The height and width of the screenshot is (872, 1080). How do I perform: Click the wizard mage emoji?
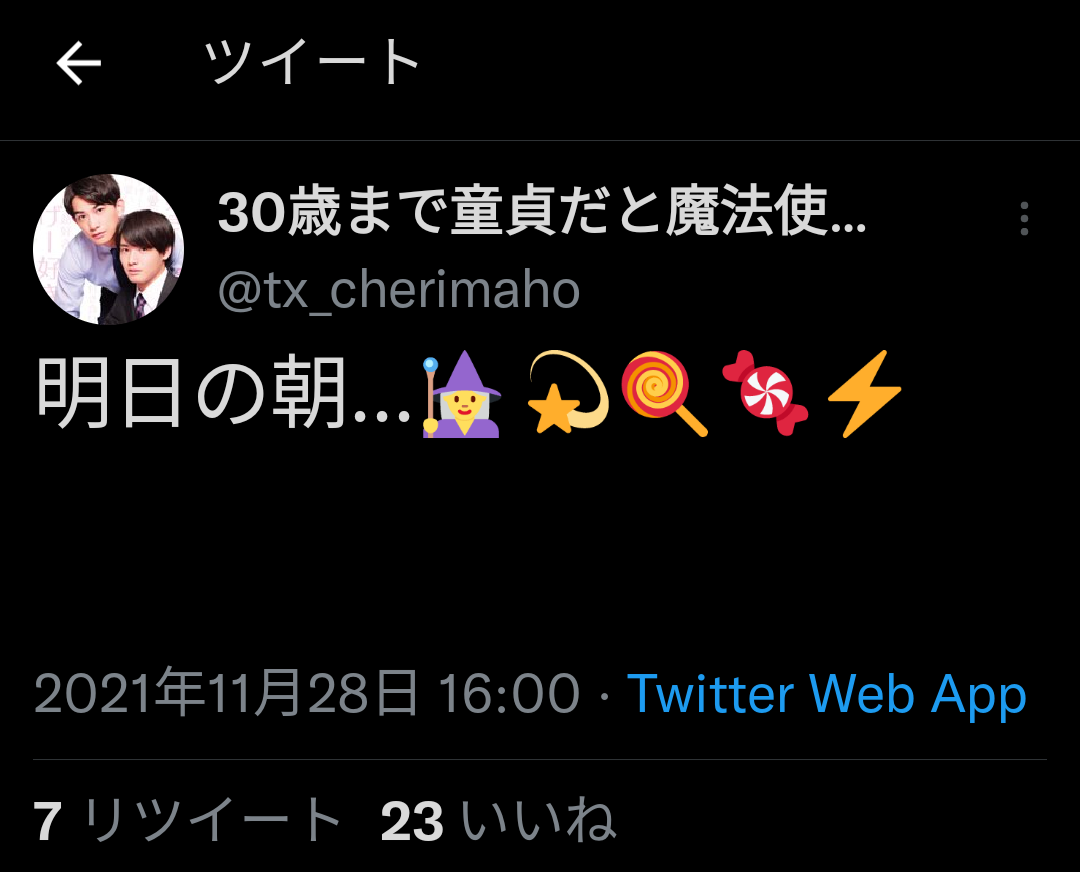point(461,394)
